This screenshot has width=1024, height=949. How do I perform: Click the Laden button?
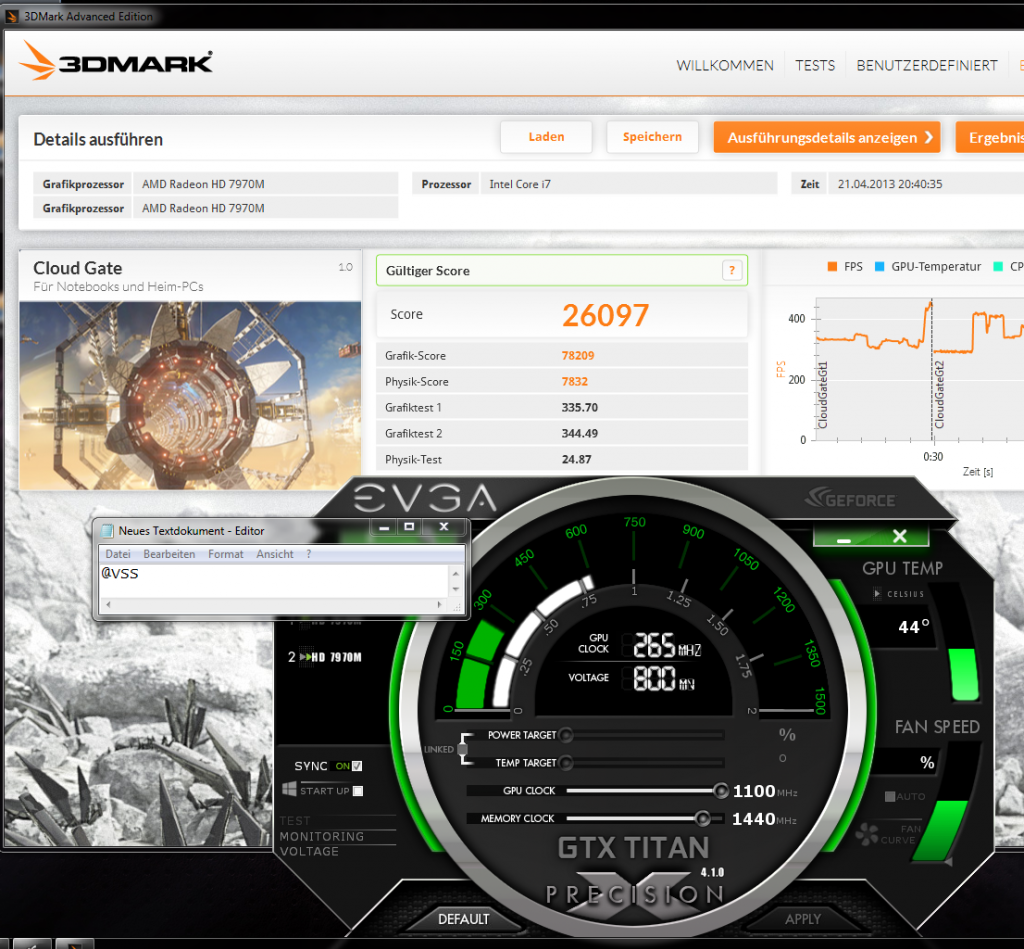[x=546, y=137]
